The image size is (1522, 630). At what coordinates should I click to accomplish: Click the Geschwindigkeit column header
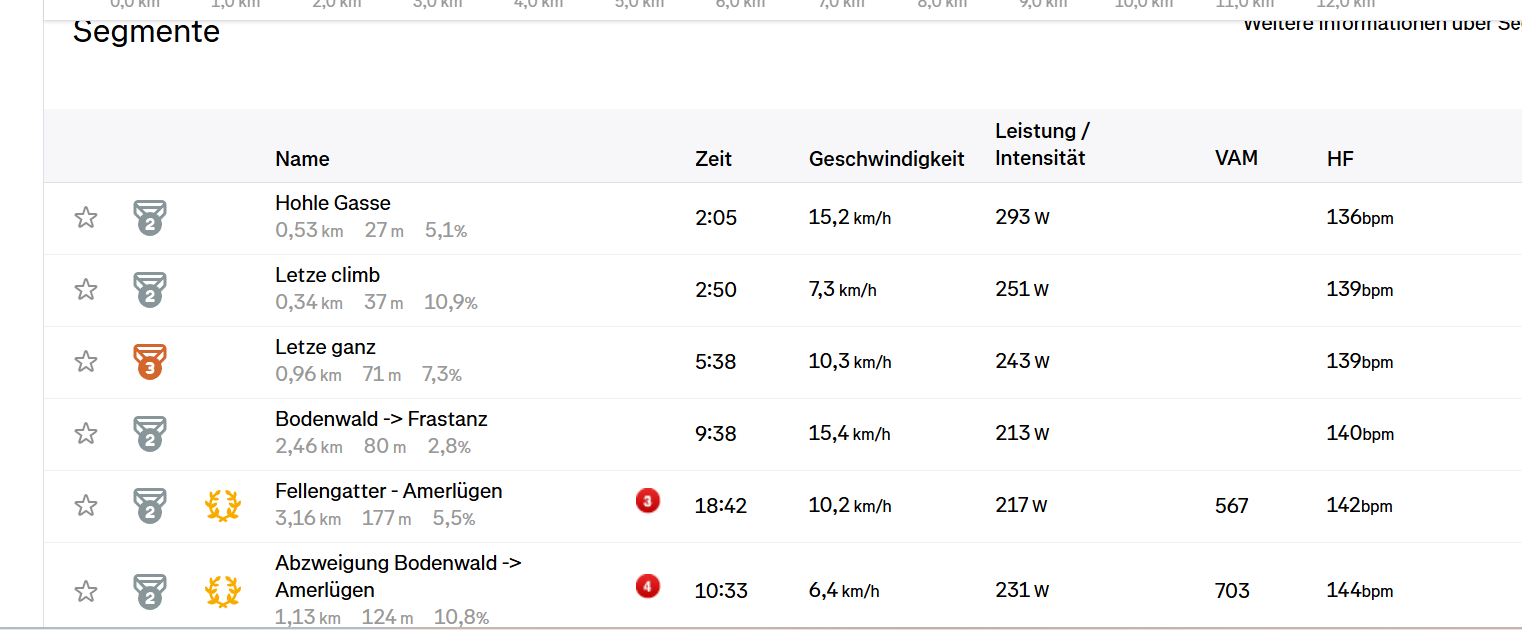886,159
